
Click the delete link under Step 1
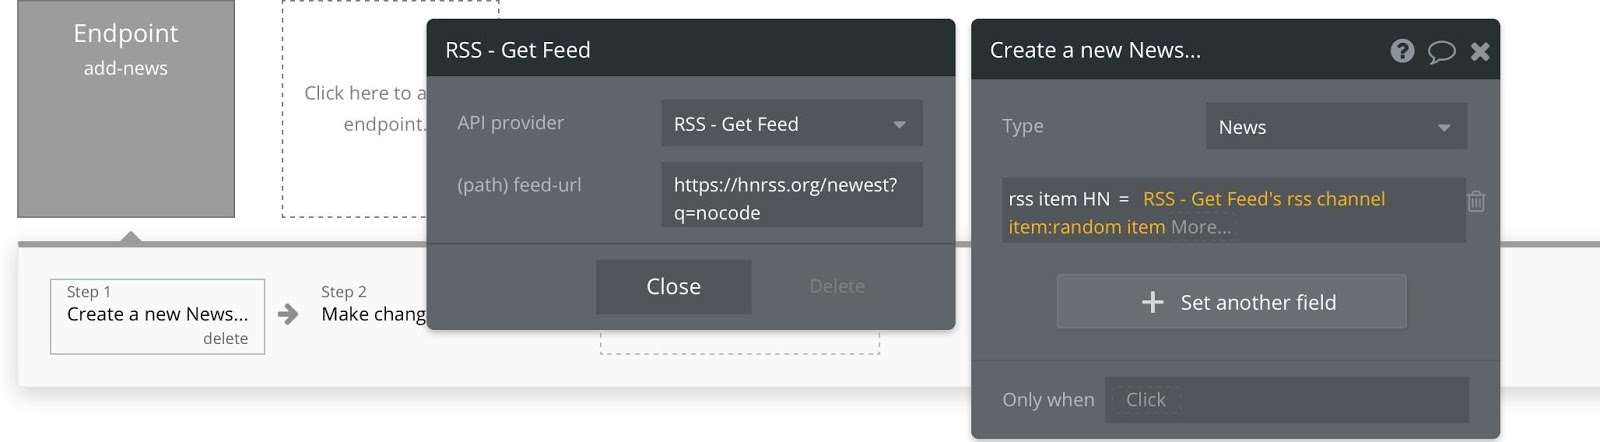[225, 339]
